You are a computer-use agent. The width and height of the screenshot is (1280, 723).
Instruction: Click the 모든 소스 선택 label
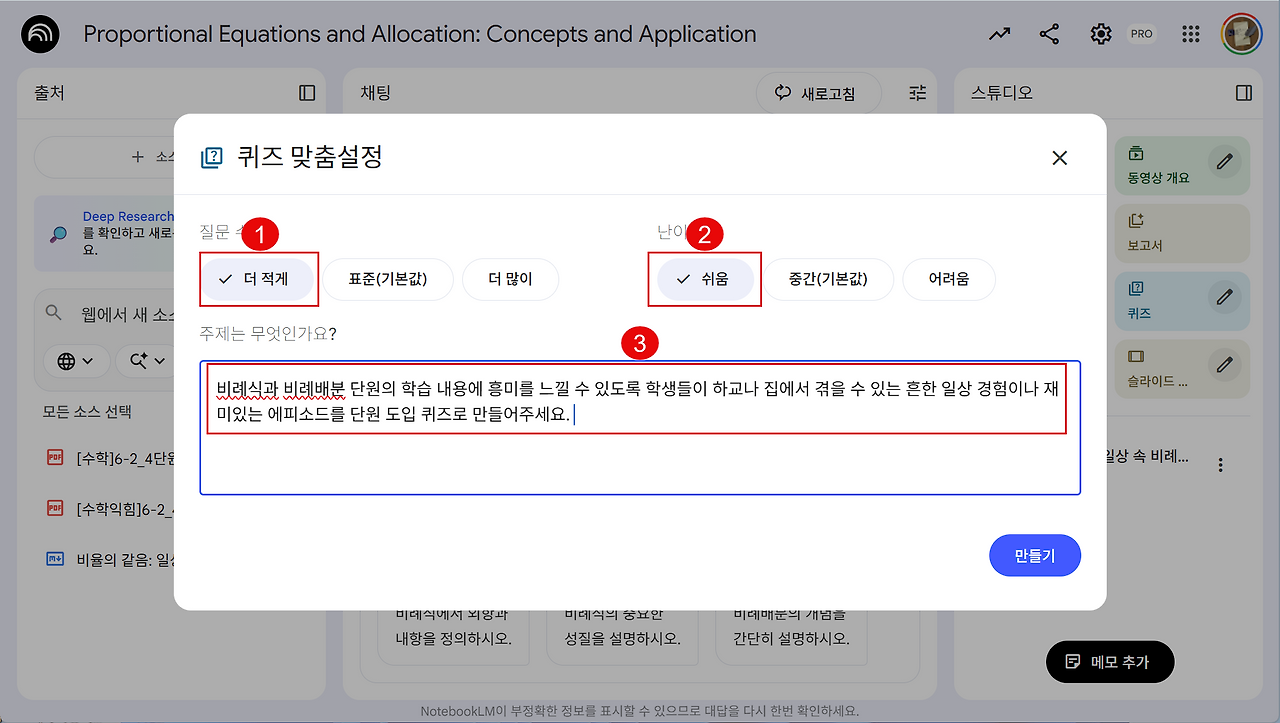[87, 411]
